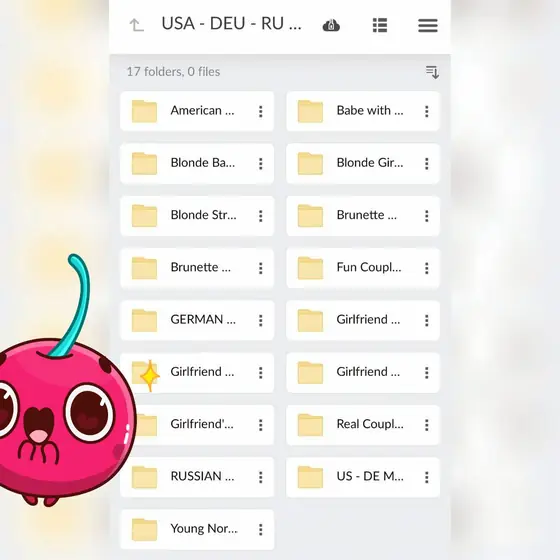Screen dimensions: 560x560
Task: Open the Fun Coupl... folder
Action: tap(363, 268)
